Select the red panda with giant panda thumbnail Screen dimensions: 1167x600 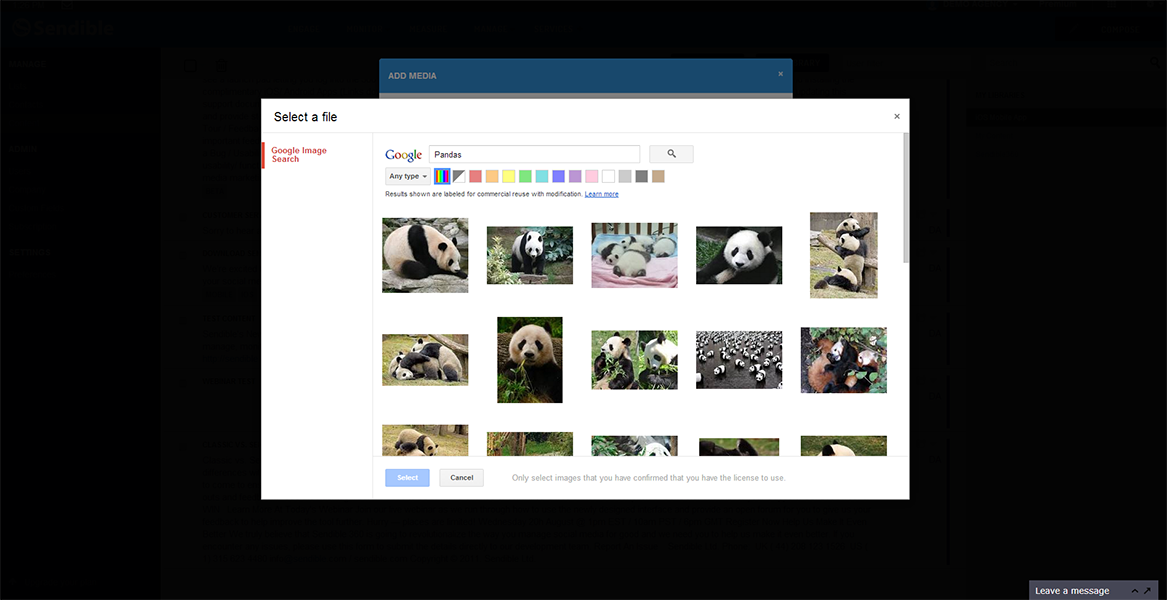(x=843, y=360)
